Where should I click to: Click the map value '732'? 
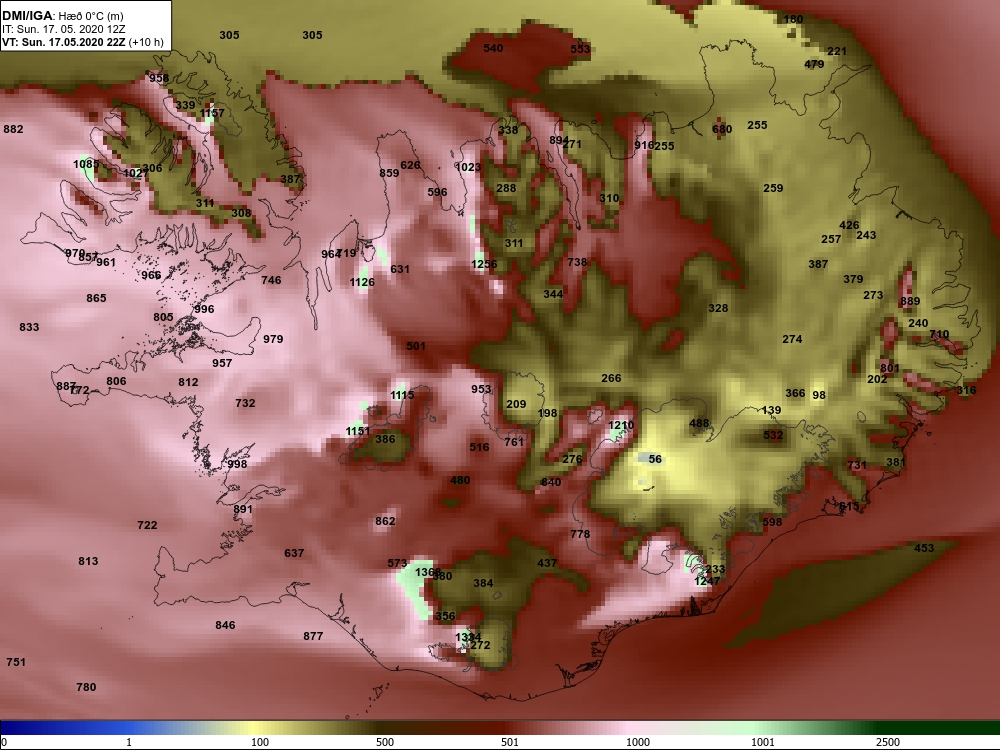tap(245, 402)
